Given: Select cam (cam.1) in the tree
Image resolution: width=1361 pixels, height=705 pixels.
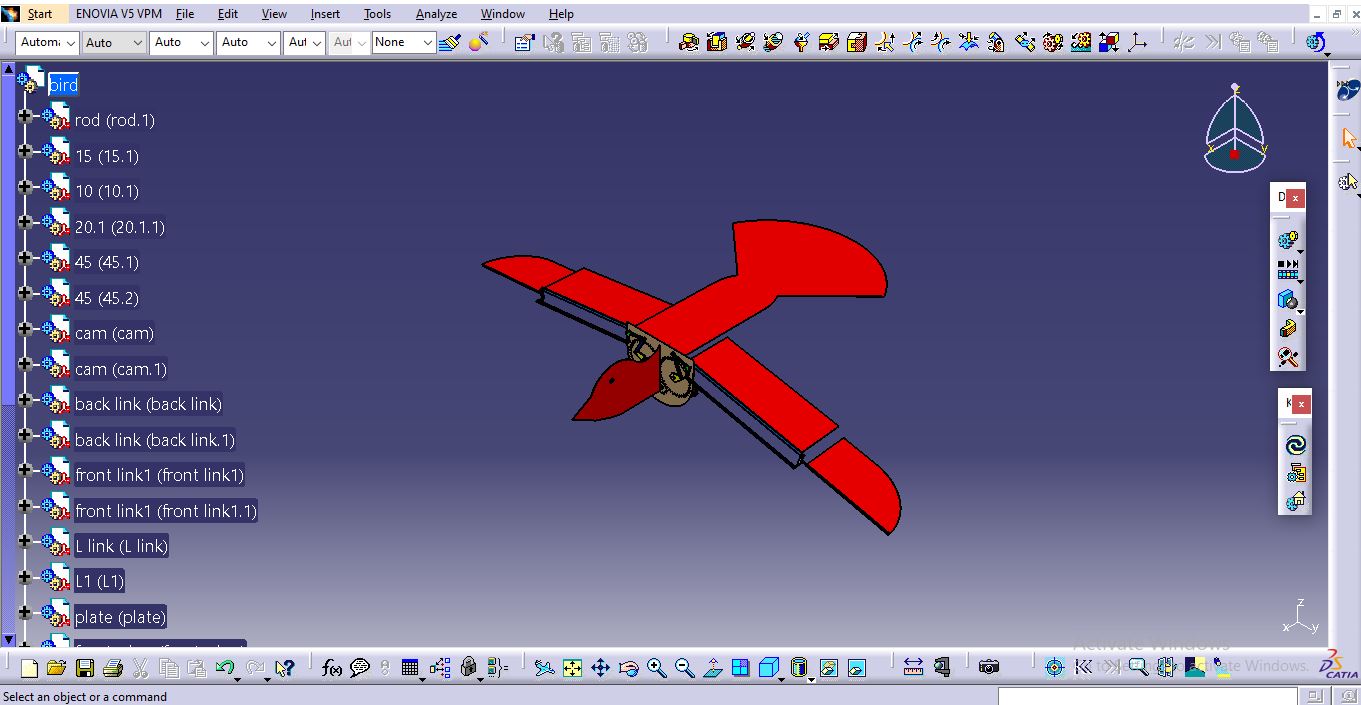Looking at the screenshot, I should pos(121,369).
